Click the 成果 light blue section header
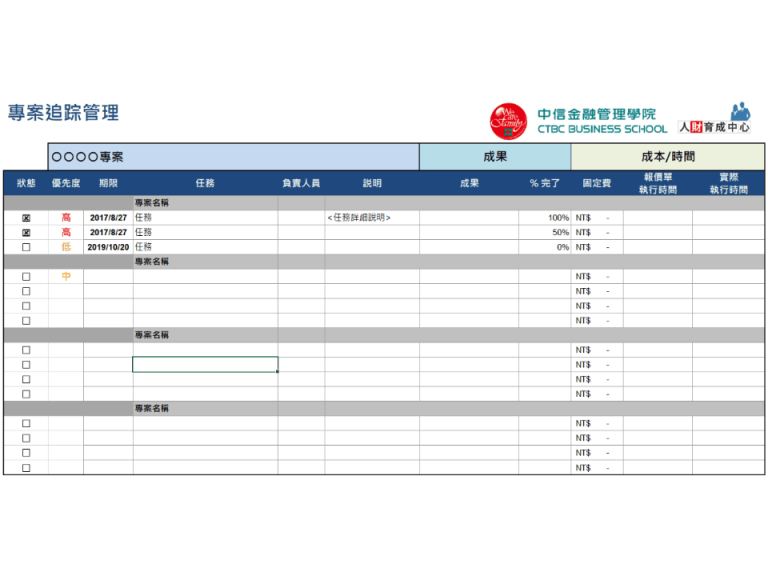 494,157
